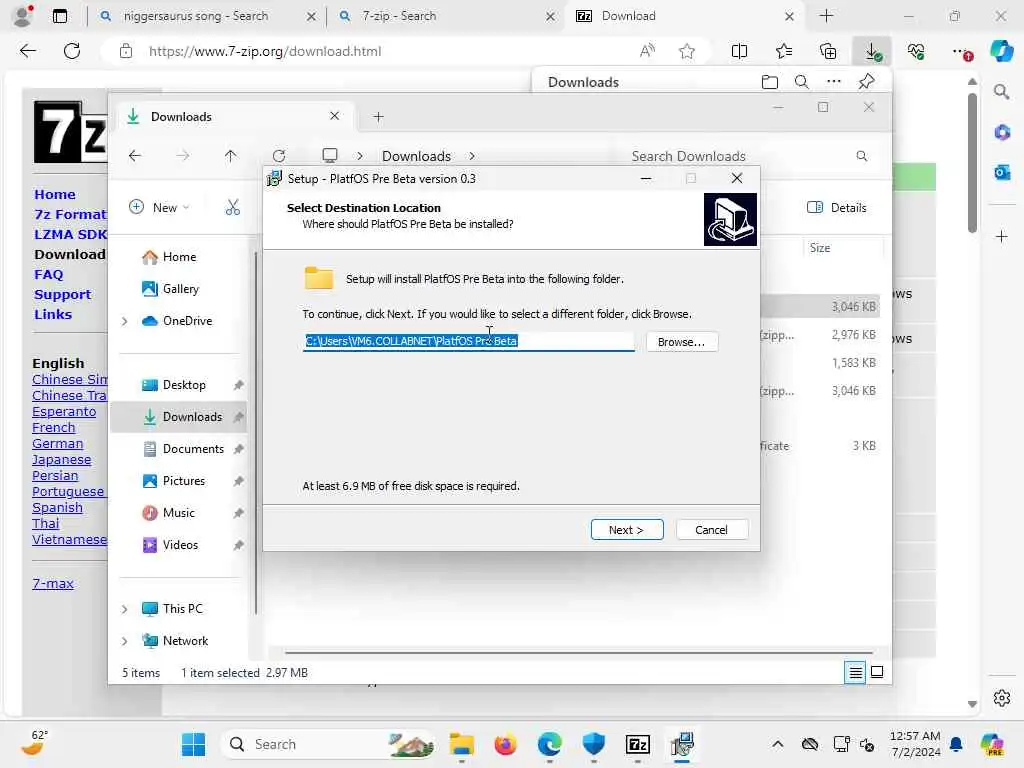Open a new Edge tab
The width and height of the screenshot is (1024, 768).
(826, 16)
